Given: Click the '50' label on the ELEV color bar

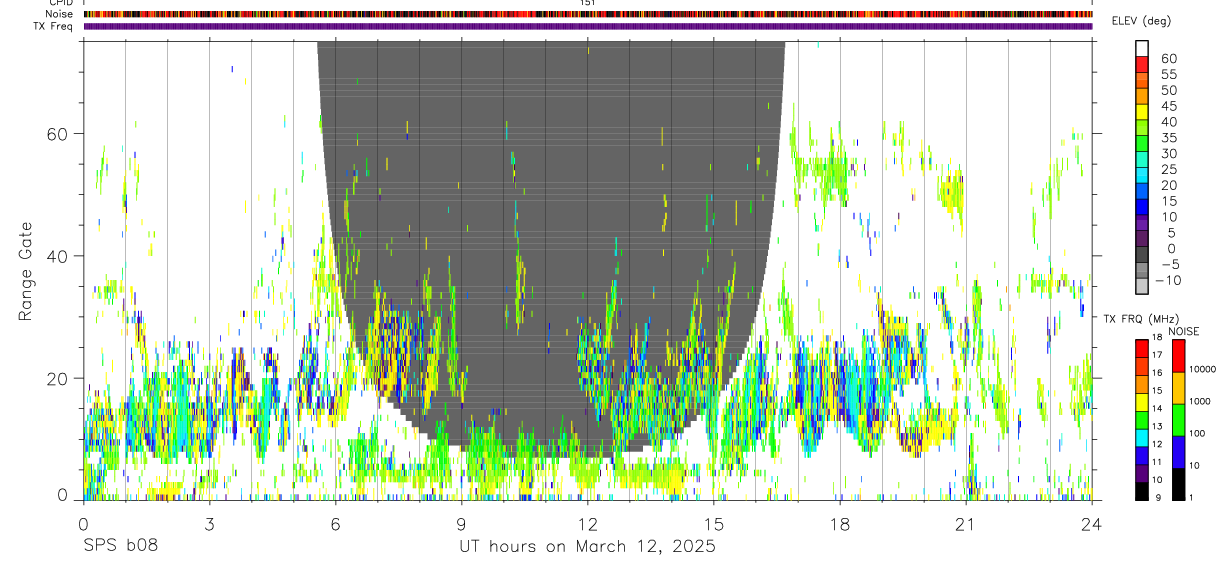Looking at the screenshot, I should (x=1167, y=91).
